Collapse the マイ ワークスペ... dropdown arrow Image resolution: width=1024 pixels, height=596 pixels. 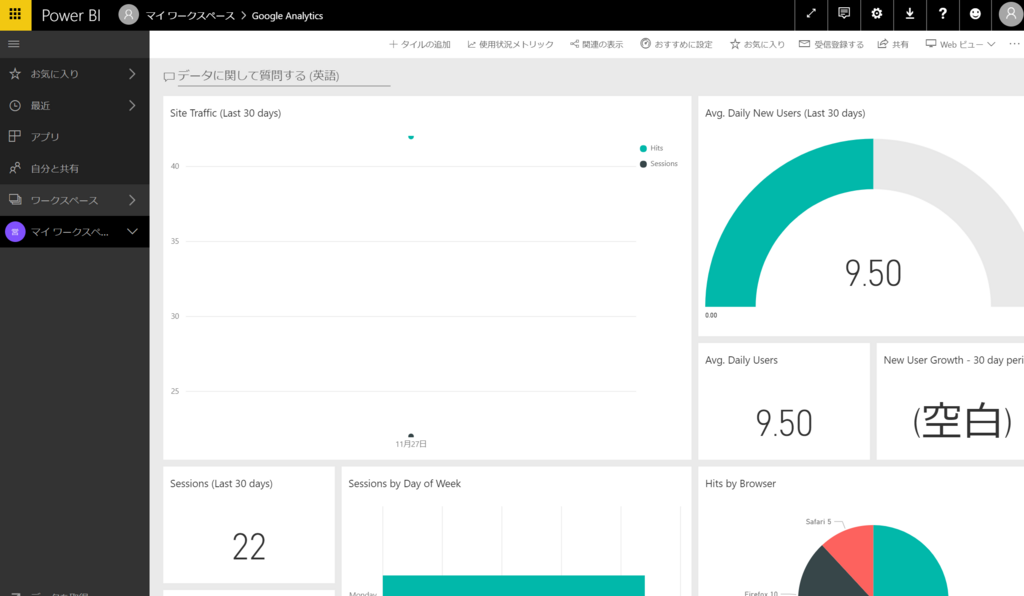[x=132, y=231]
